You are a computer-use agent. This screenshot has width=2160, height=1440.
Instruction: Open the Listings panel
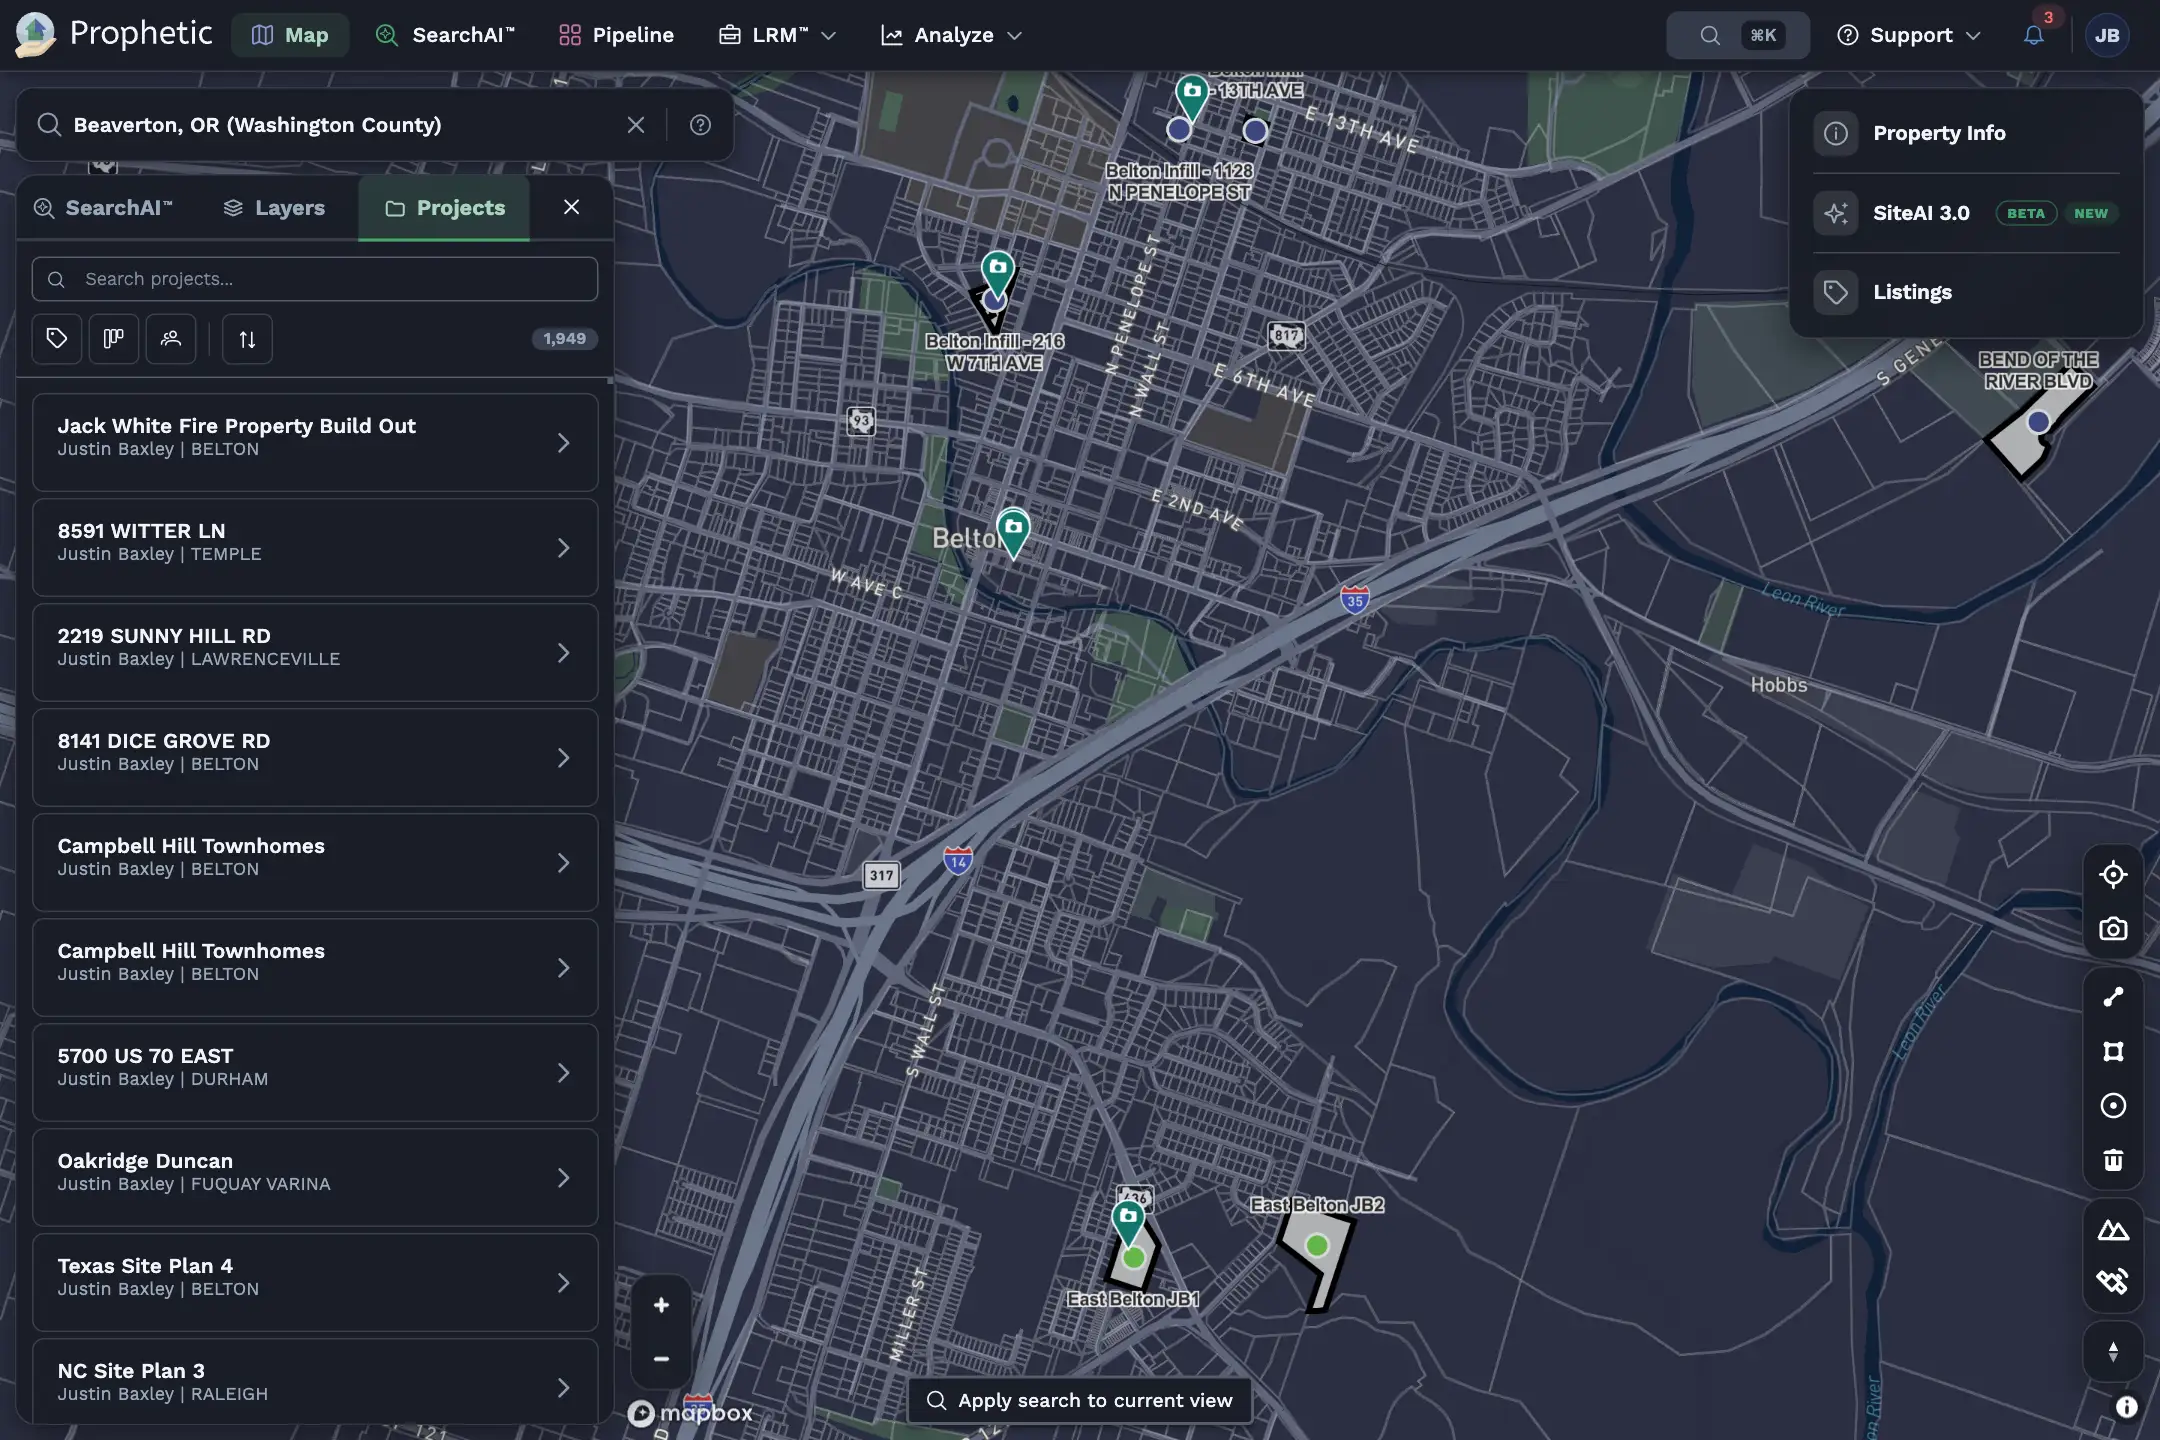[1966, 292]
